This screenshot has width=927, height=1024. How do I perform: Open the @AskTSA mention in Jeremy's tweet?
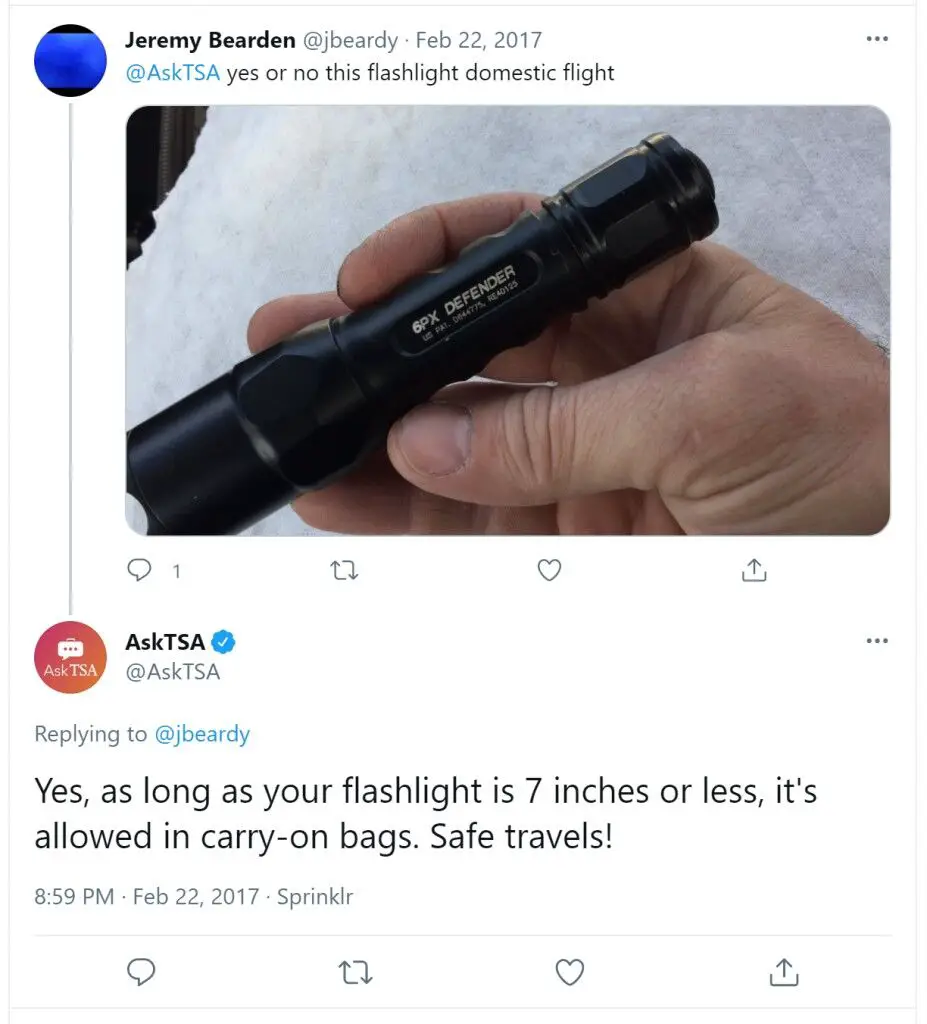click(x=172, y=73)
